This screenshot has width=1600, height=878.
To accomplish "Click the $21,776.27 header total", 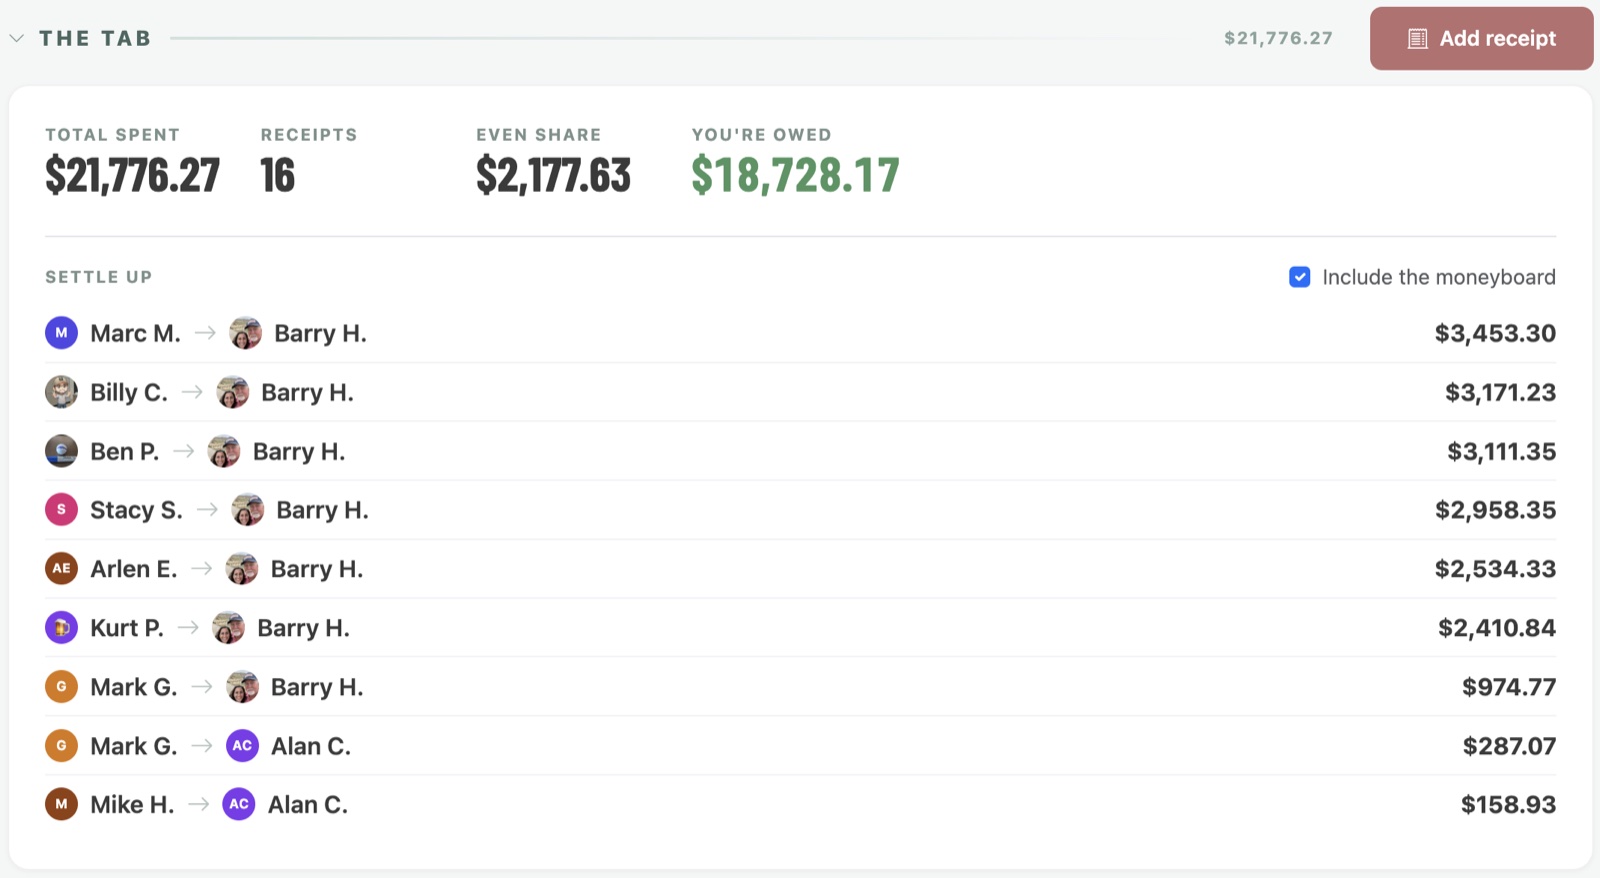I will point(1278,38).
